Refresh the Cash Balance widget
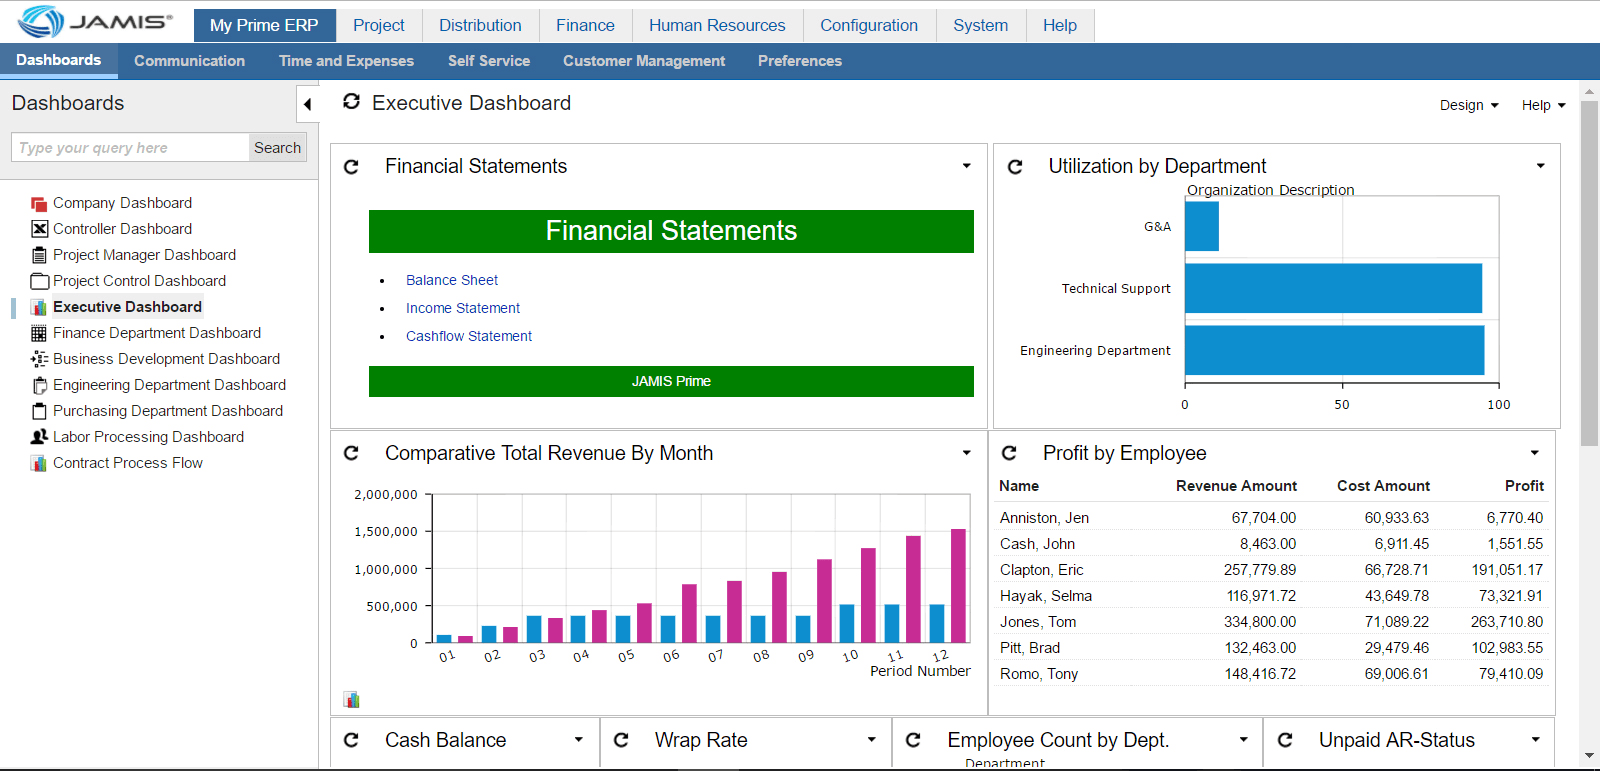 351,740
